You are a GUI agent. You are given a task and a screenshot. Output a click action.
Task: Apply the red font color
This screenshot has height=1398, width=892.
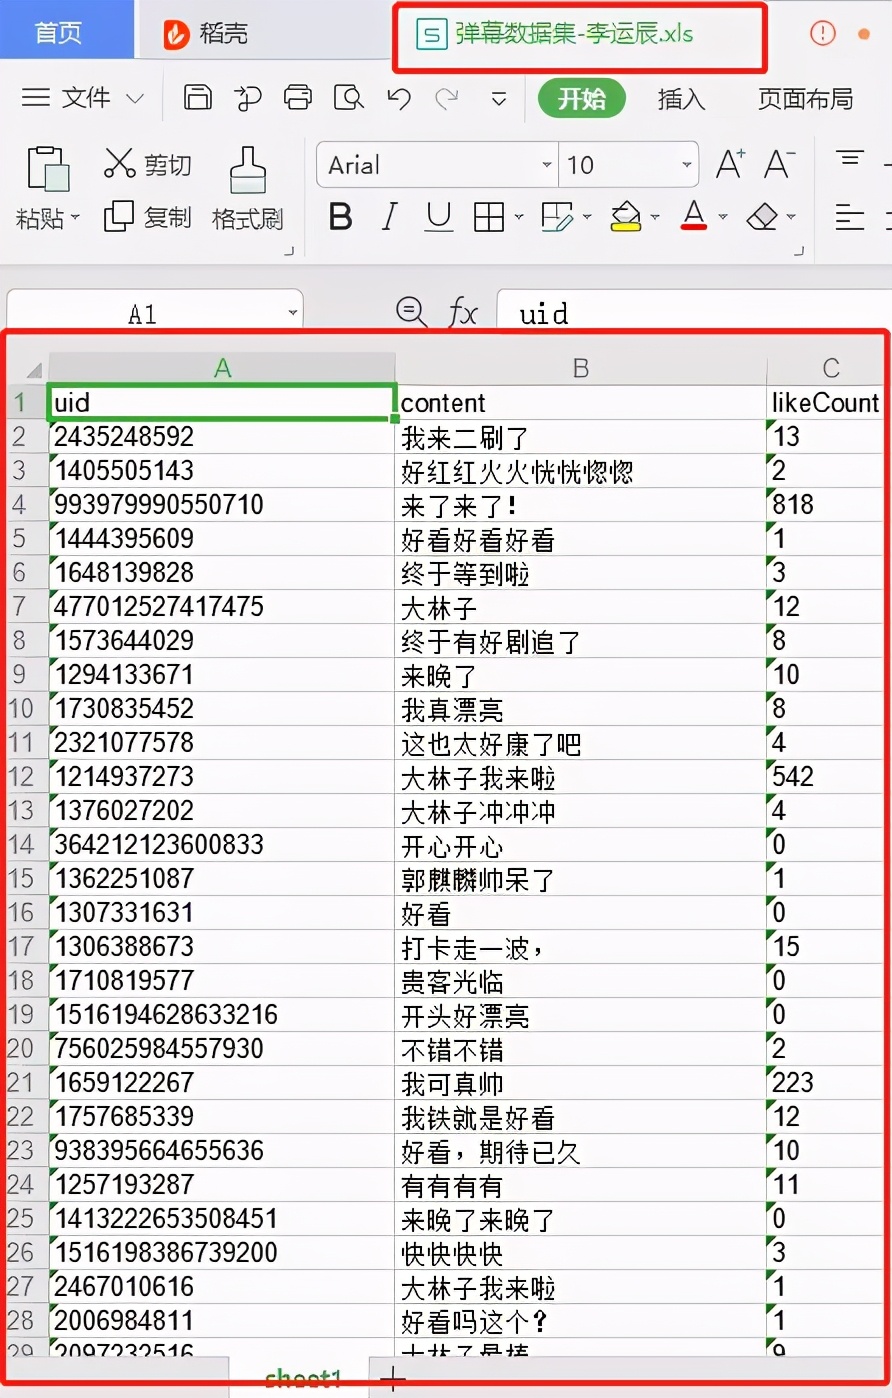click(694, 216)
